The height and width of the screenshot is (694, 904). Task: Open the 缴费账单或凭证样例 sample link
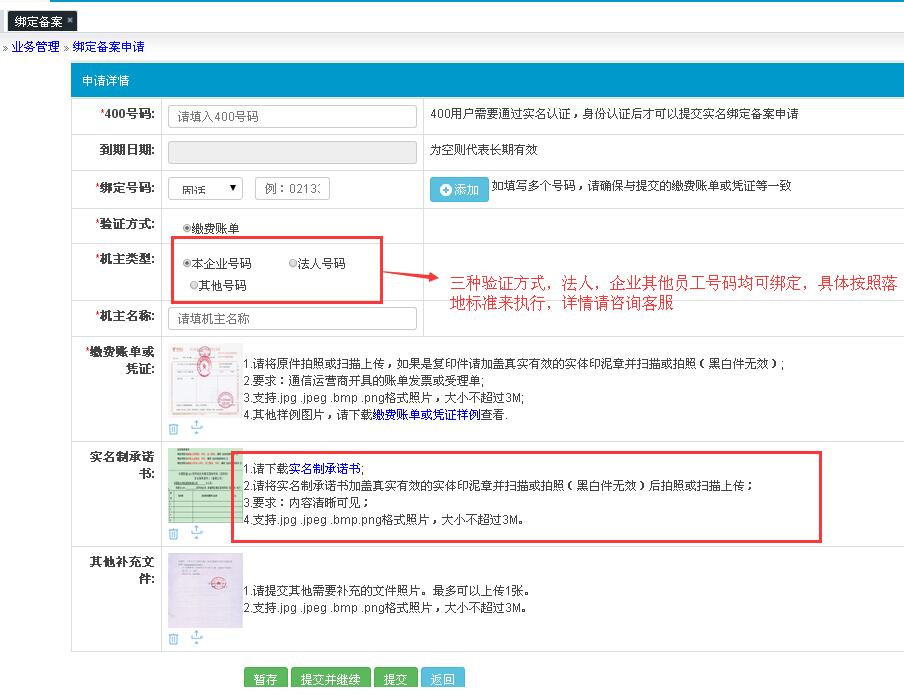point(438,414)
